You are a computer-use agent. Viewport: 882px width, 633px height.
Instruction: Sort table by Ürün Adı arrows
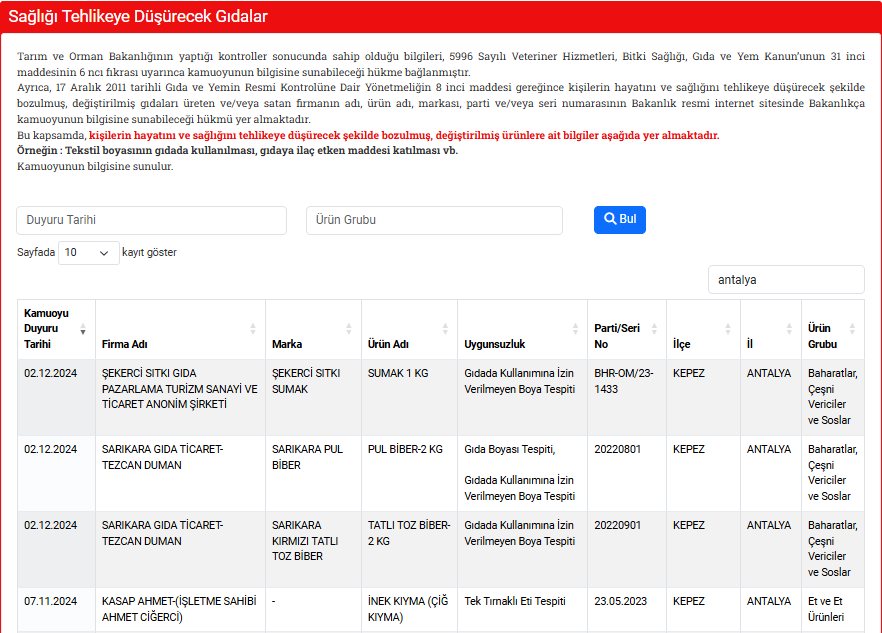[x=445, y=329]
